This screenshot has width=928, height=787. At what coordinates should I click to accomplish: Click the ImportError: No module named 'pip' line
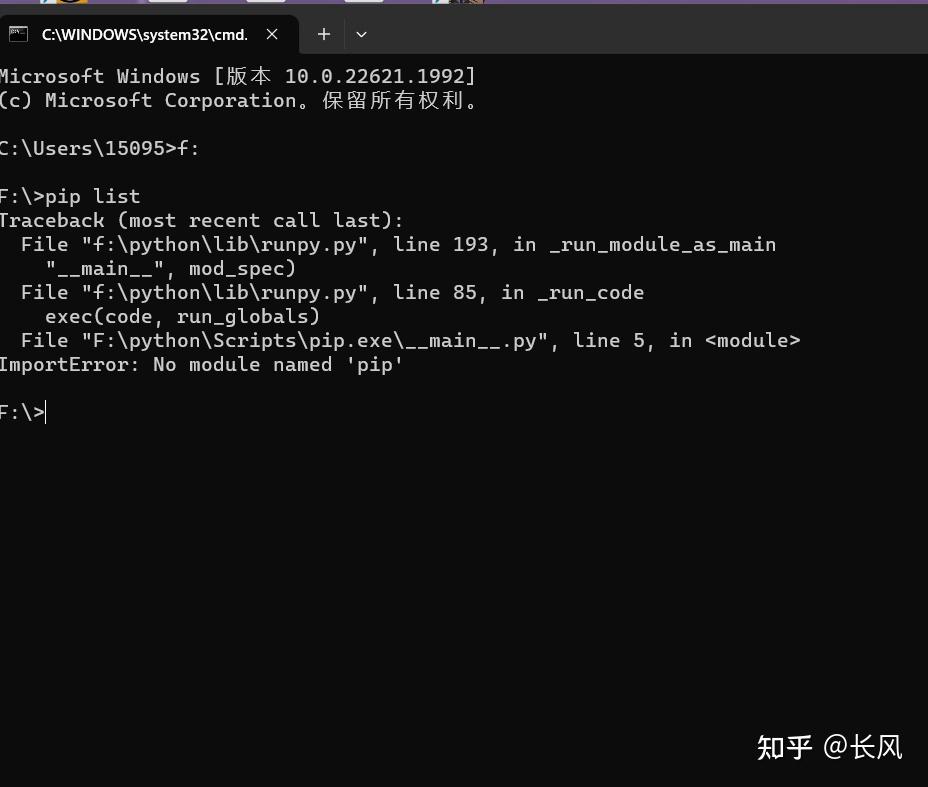[201, 364]
